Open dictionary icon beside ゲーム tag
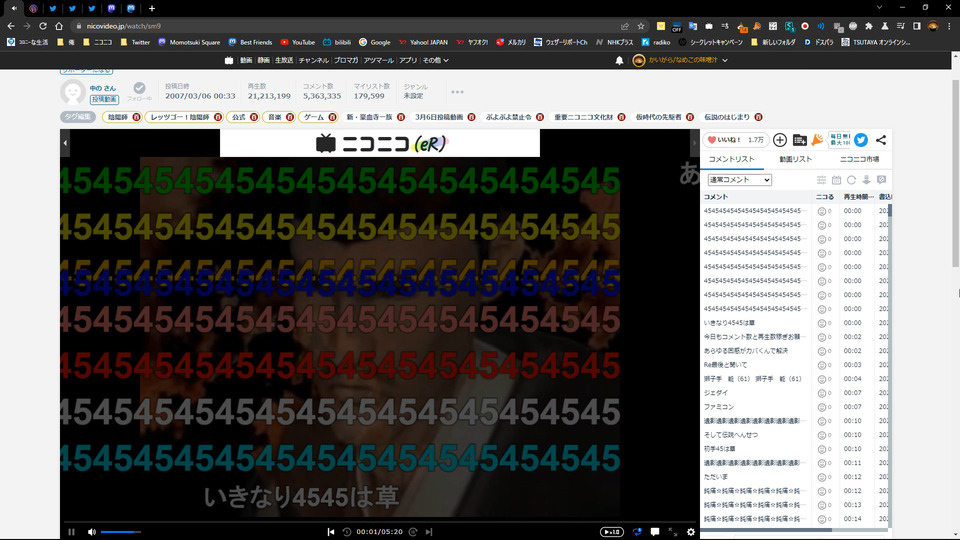The width and height of the screenshot is (960, 540). [x=332, y=117]
